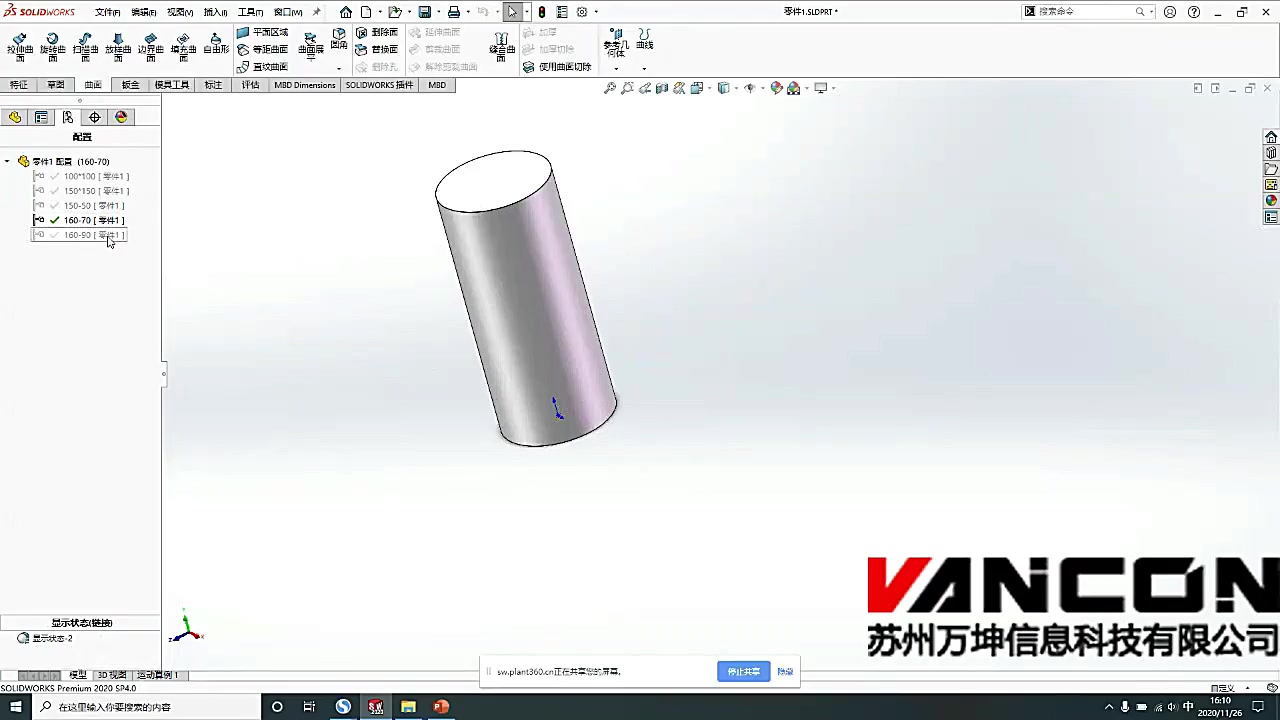
Task: Open the dropdown under 圆角 in the ribbon
Action: 339,68
